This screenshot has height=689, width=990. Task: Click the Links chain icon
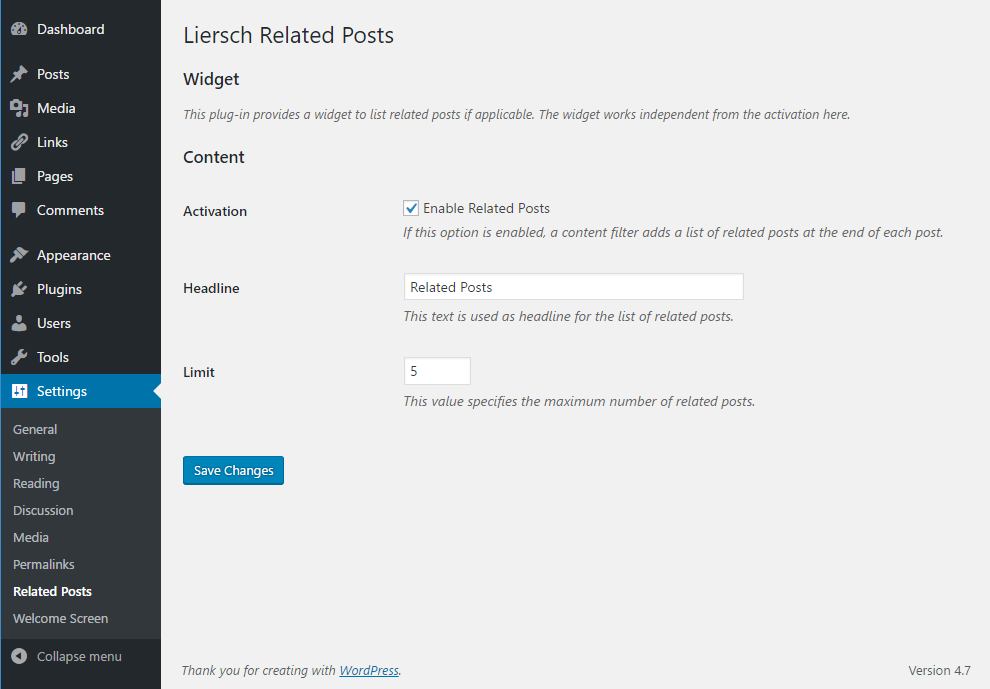click(19, 142)
